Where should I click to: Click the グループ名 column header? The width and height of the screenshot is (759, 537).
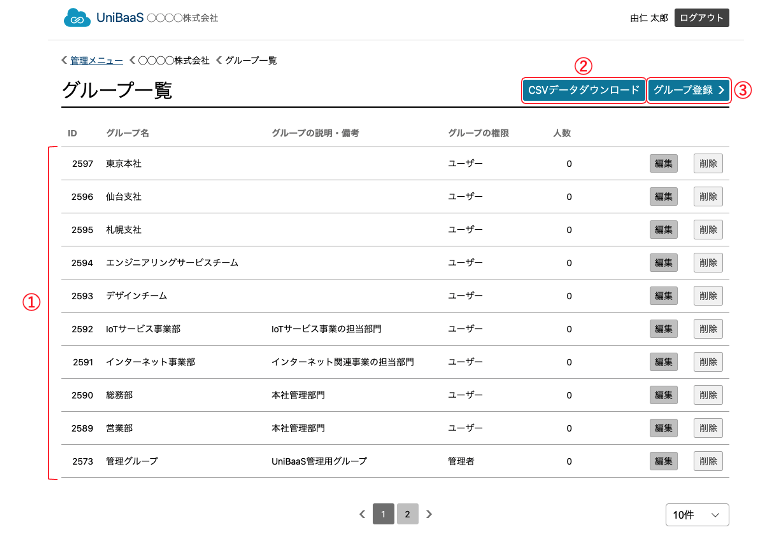click(x=127, y=133)
